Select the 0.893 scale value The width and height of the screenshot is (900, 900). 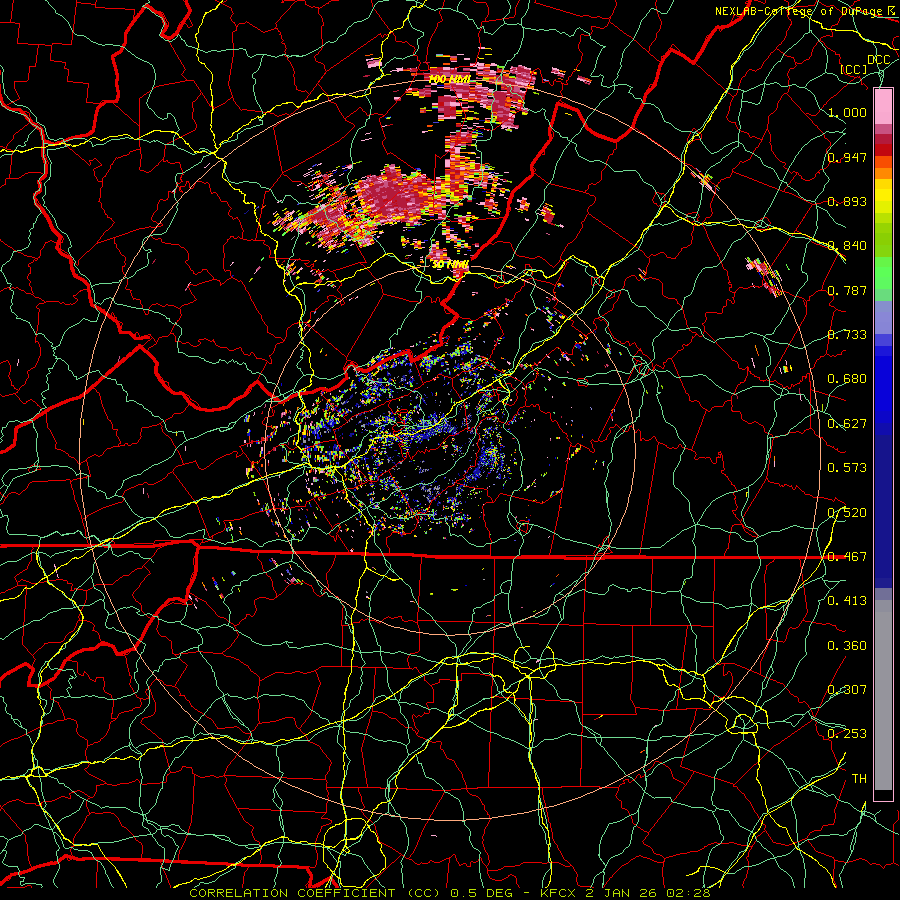pyautogui.click(x=847, y=201)
